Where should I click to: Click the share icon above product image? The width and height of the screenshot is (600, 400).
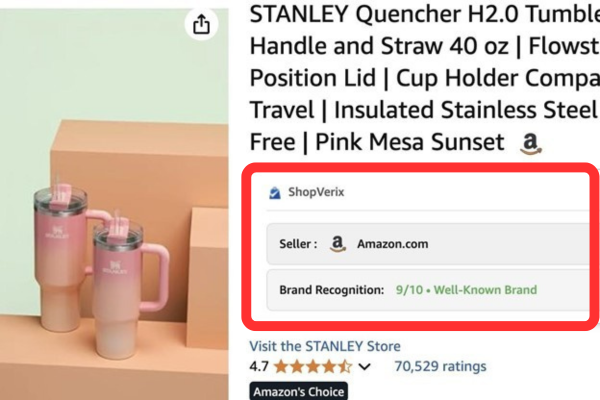[201, 26]
